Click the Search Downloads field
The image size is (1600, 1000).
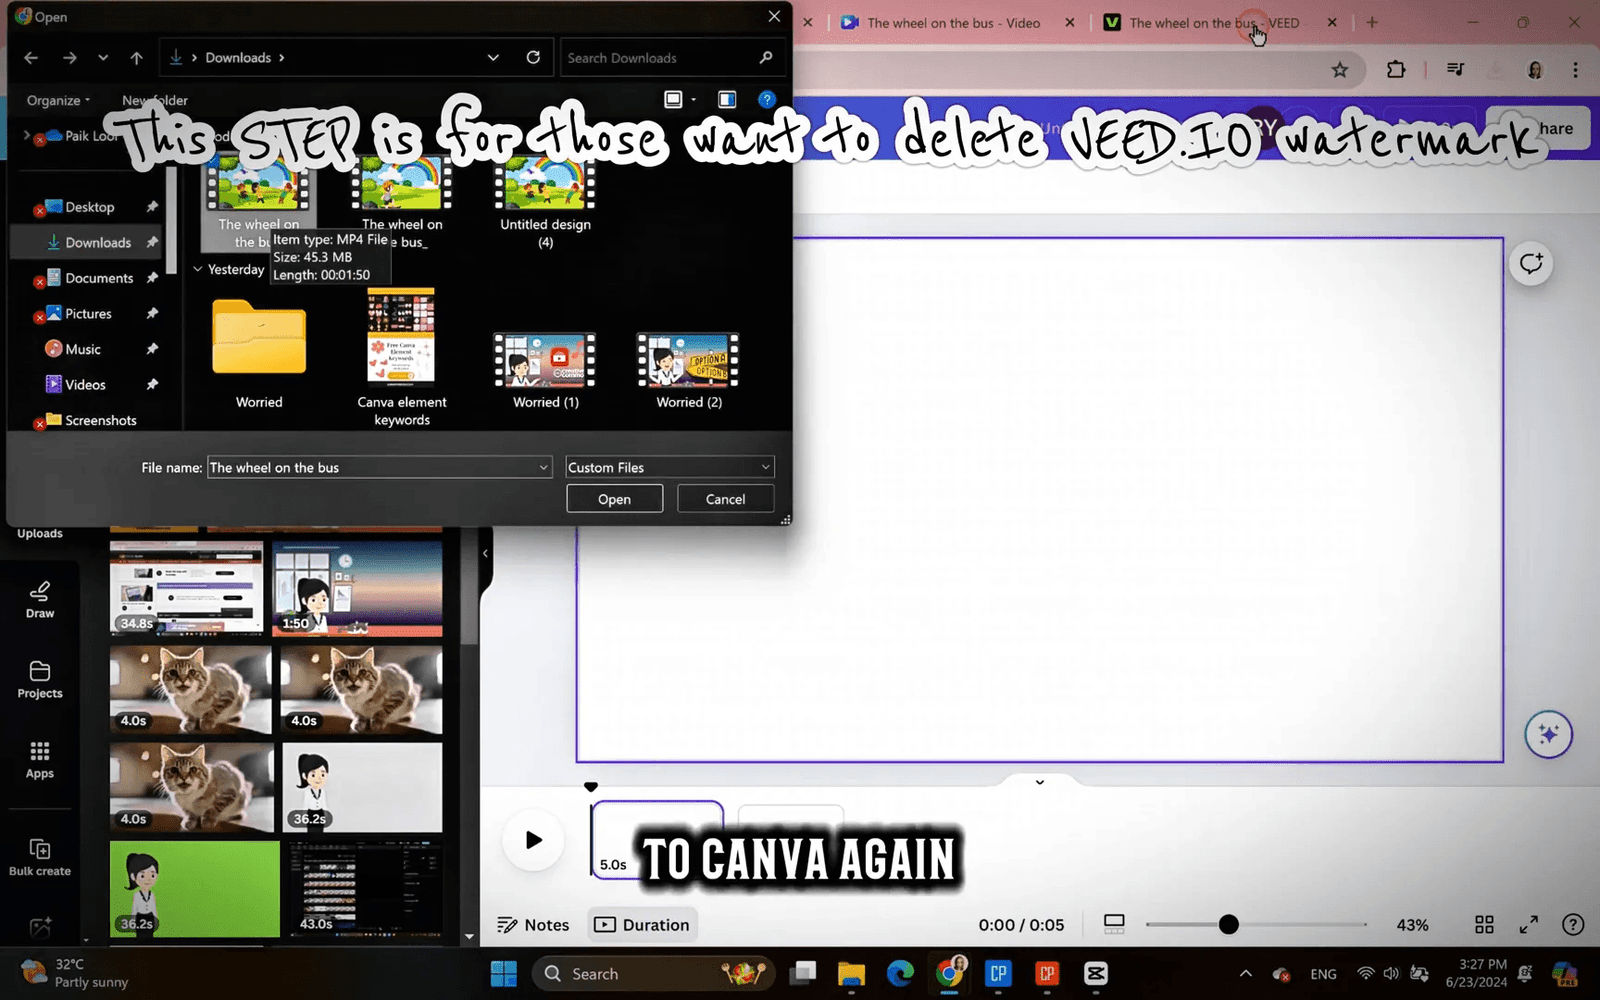click(671, 58)
